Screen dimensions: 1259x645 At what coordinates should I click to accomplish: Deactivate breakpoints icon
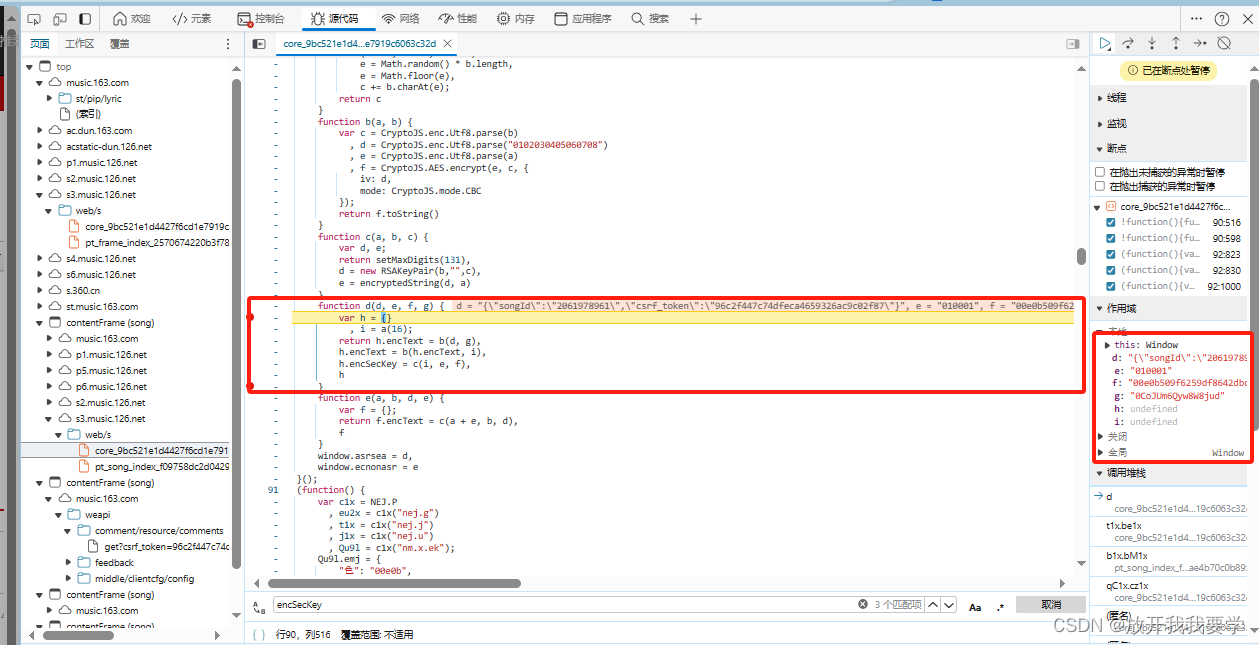tap(1223, 43)
